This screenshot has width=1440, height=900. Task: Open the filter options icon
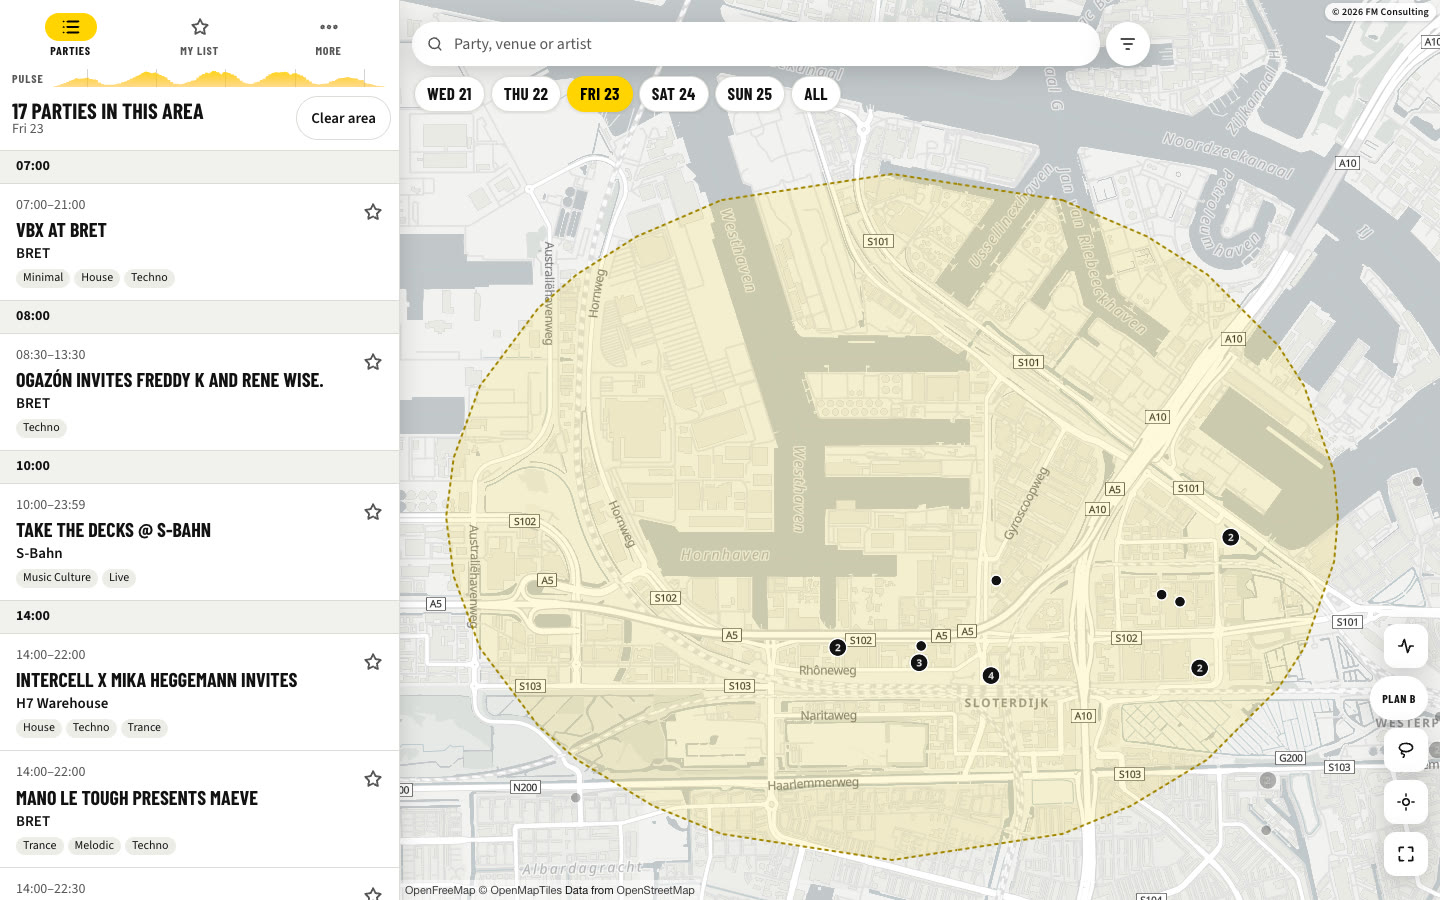1127,44
